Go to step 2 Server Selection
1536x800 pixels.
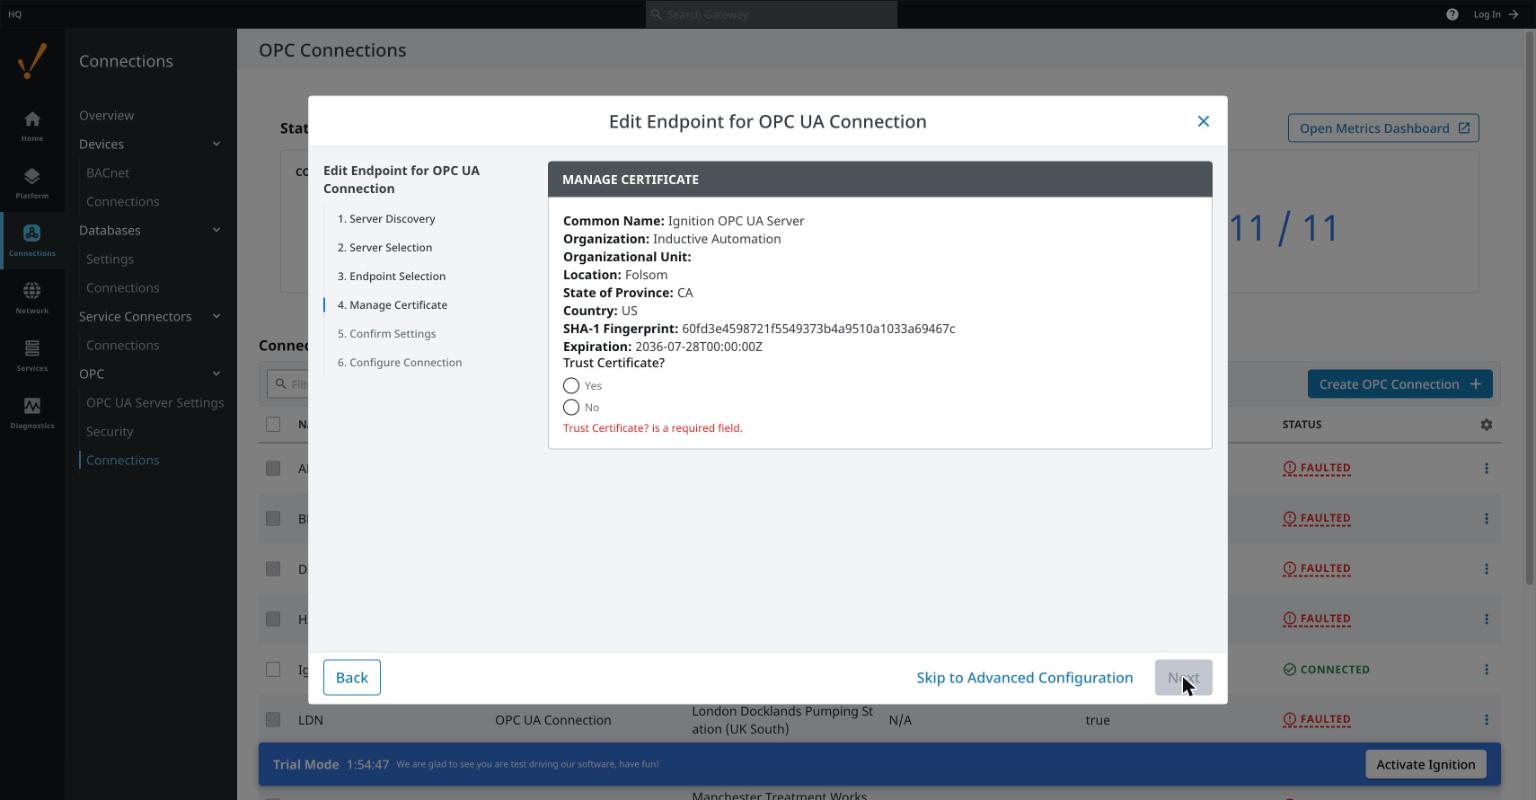point(385,248)
